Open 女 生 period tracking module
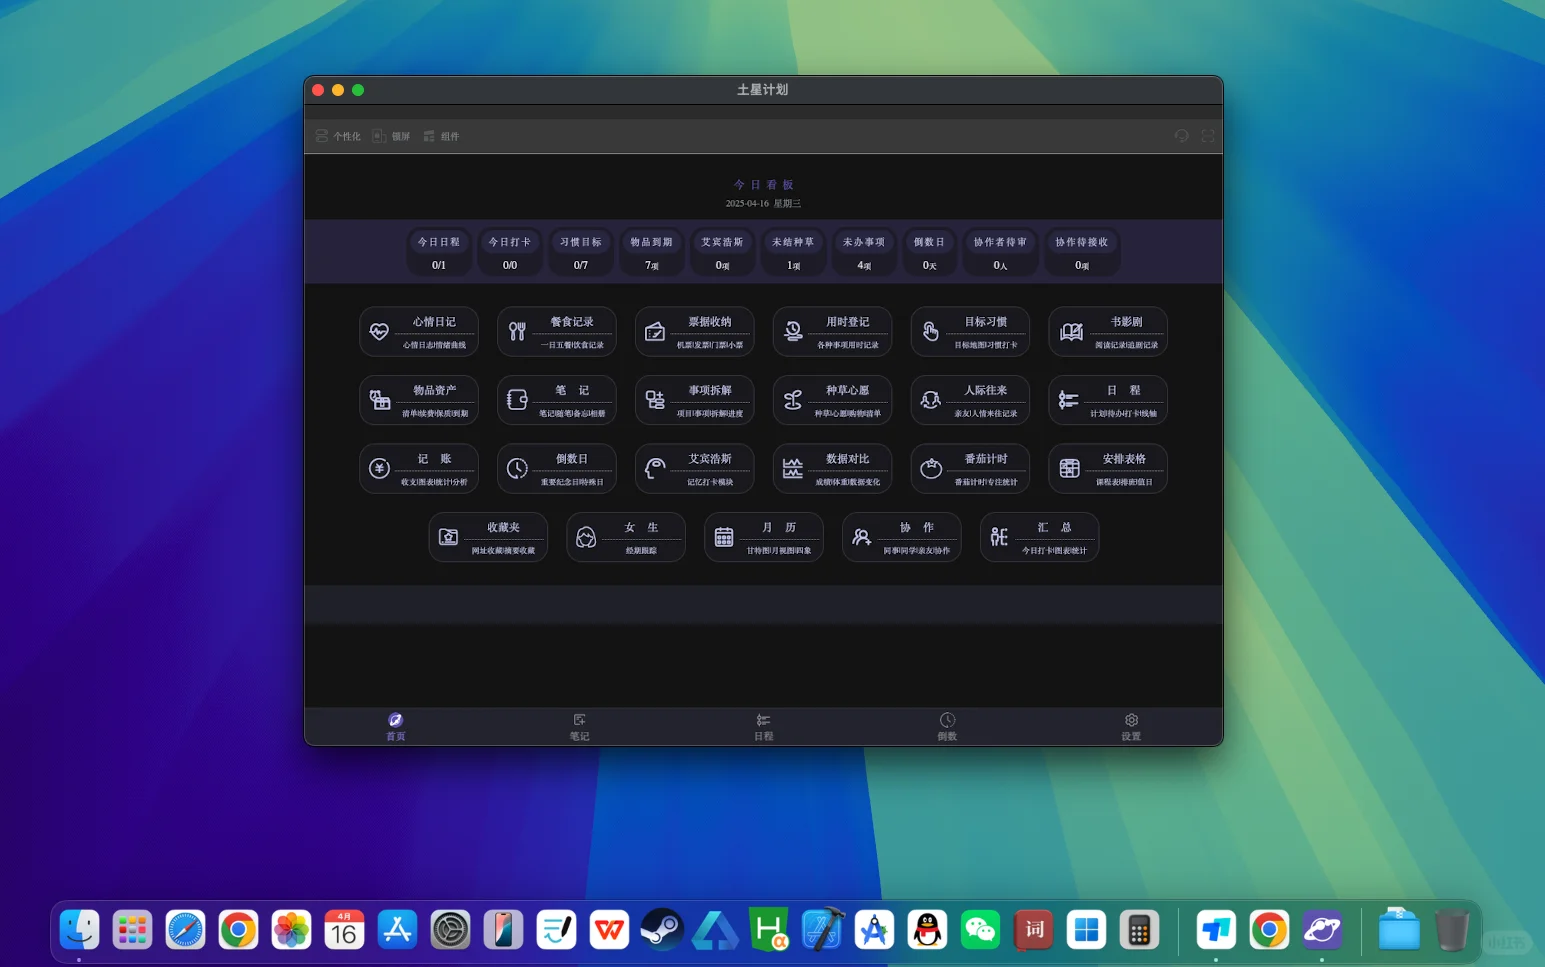The width and height of the screenshot is (1545, 967). (x=626, y=537)
